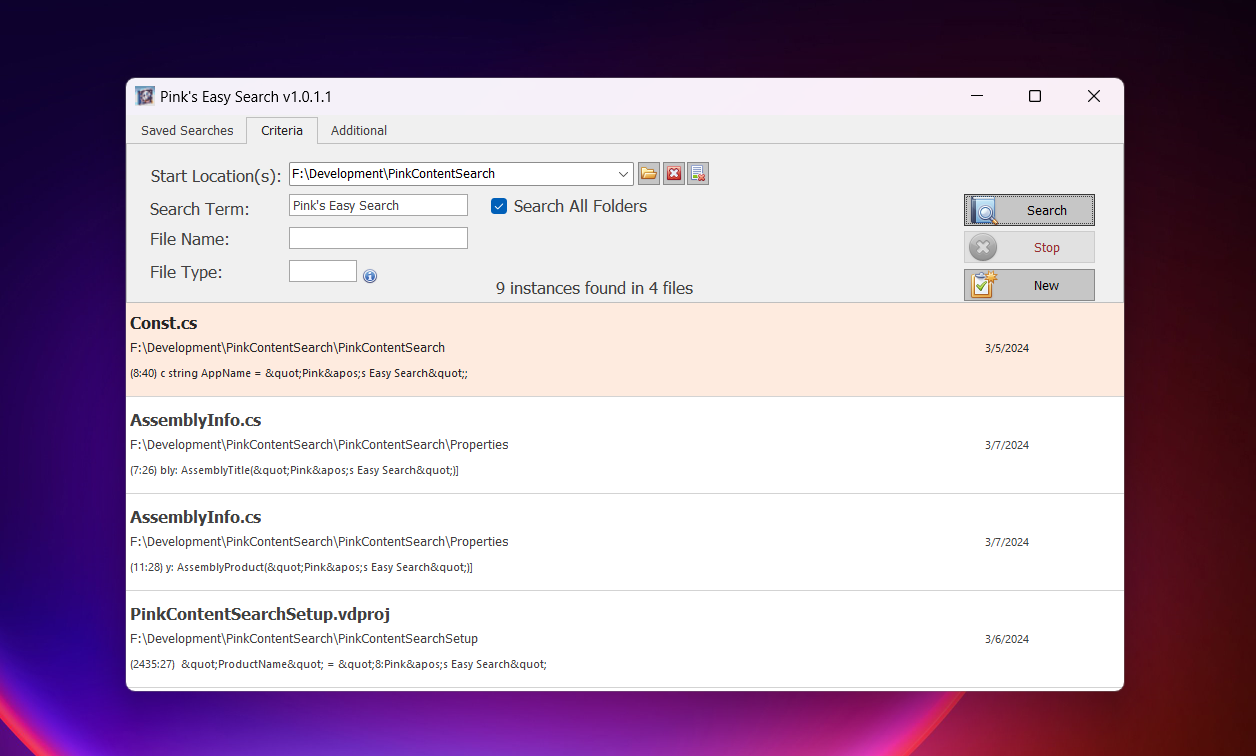Select the Criteria tab

tap(282, 131)
